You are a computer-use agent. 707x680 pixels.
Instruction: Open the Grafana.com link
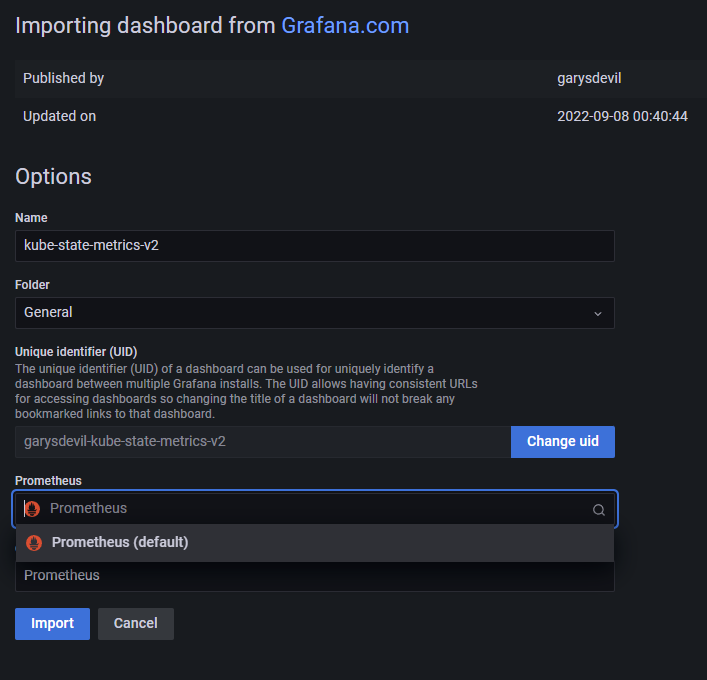[x=345, y=26]
